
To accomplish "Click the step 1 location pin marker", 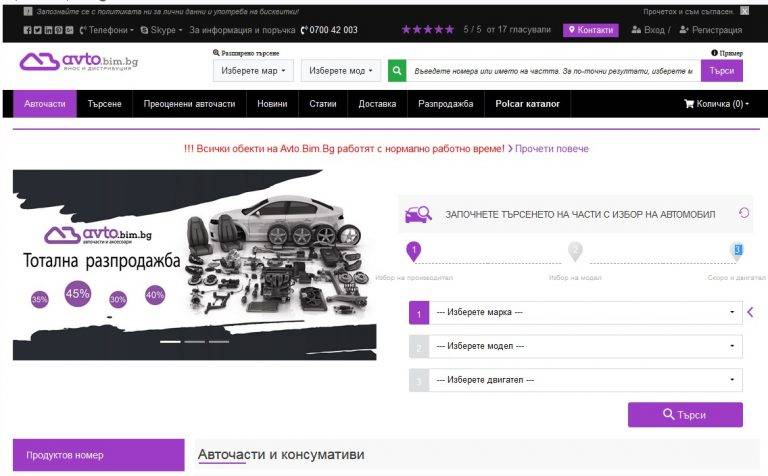I will click(414, 251).
